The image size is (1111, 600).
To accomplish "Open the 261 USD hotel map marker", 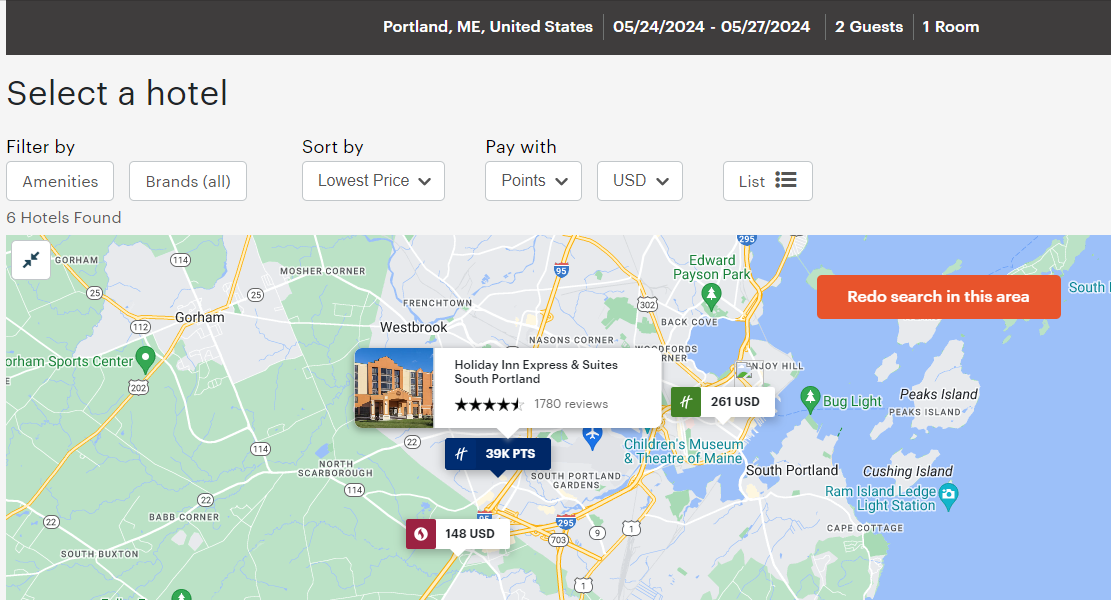I will (x=736, y=401).
